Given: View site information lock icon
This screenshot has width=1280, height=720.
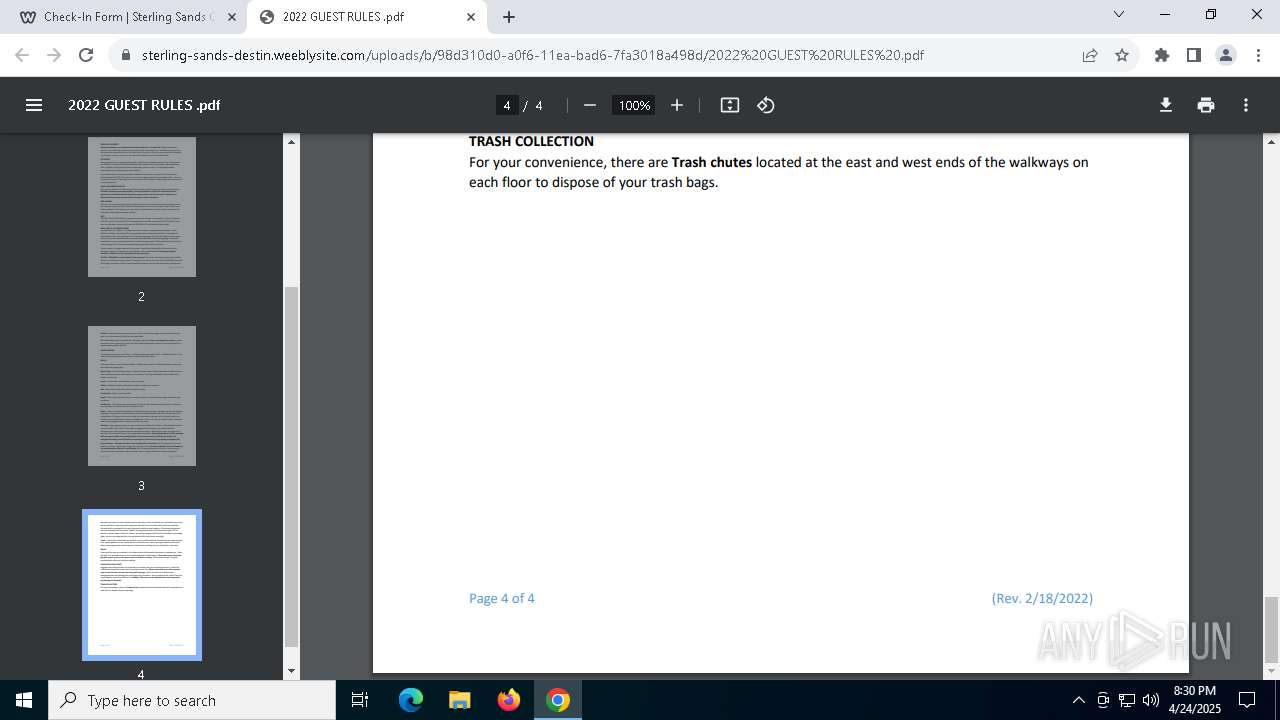Looking at the screenshot, I should (x=126, y=55).
